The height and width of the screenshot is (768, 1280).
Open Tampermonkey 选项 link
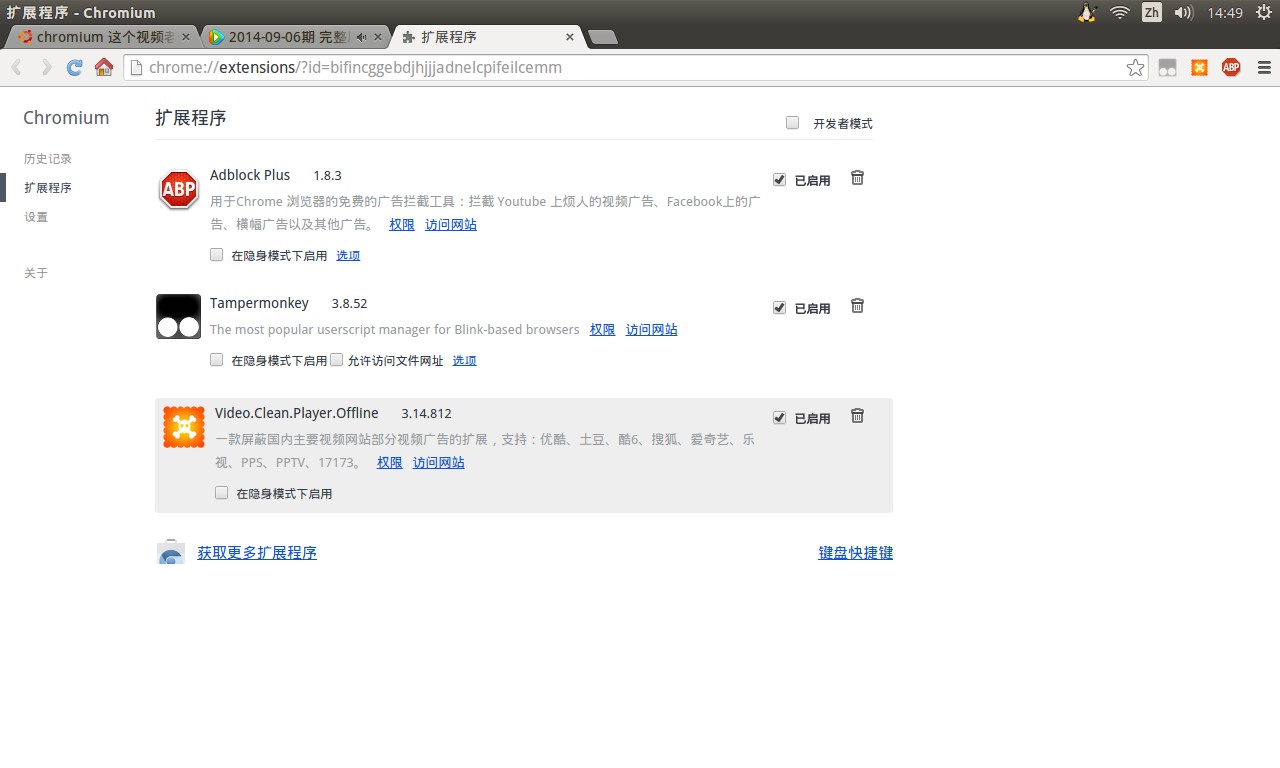pos(464,361)
